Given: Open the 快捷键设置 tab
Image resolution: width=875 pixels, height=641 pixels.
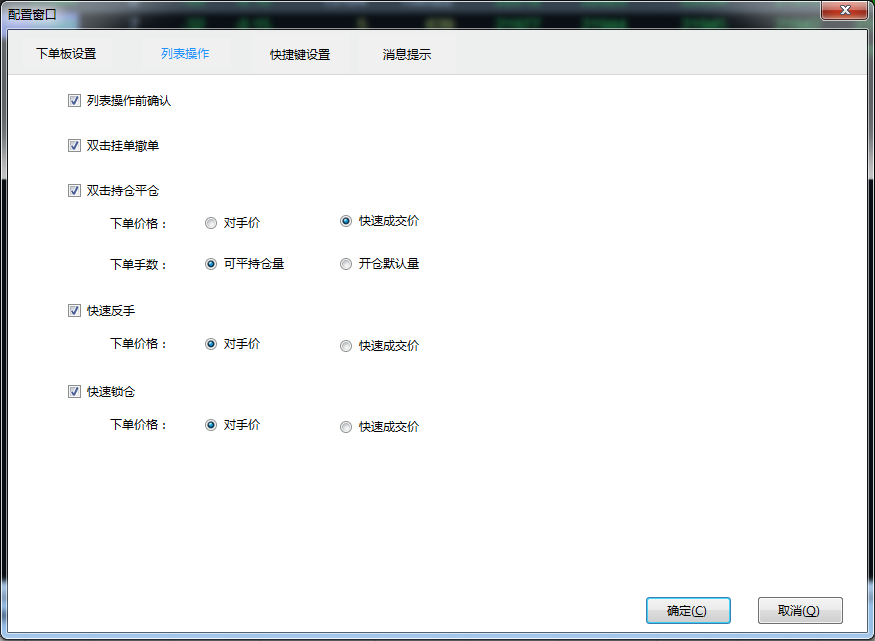Looking at the screenshot, I should (299, 55).
